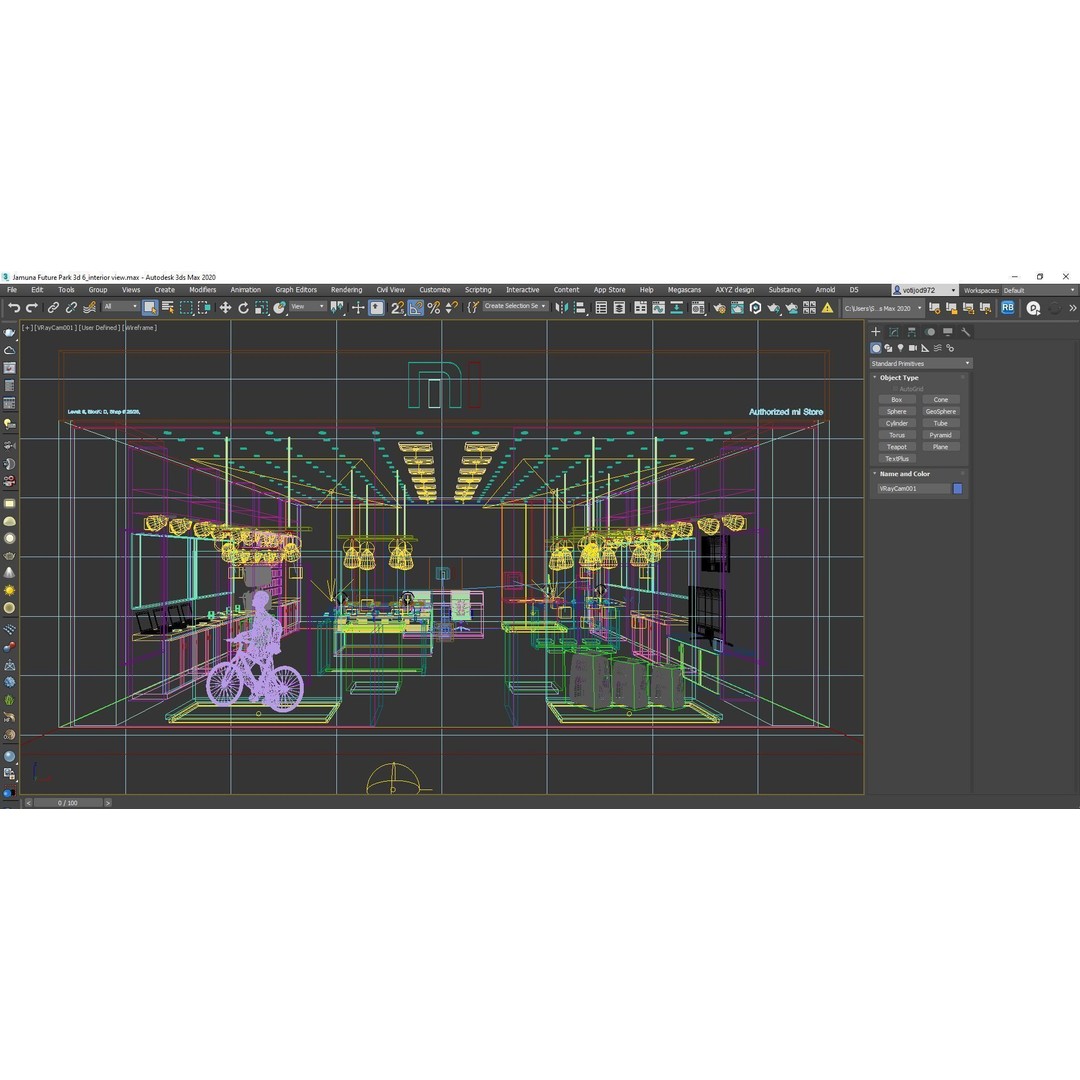Viewport: 1080px width, 1080px height.
Task: Open the Customize menu
Action: [x=435, y=289]
